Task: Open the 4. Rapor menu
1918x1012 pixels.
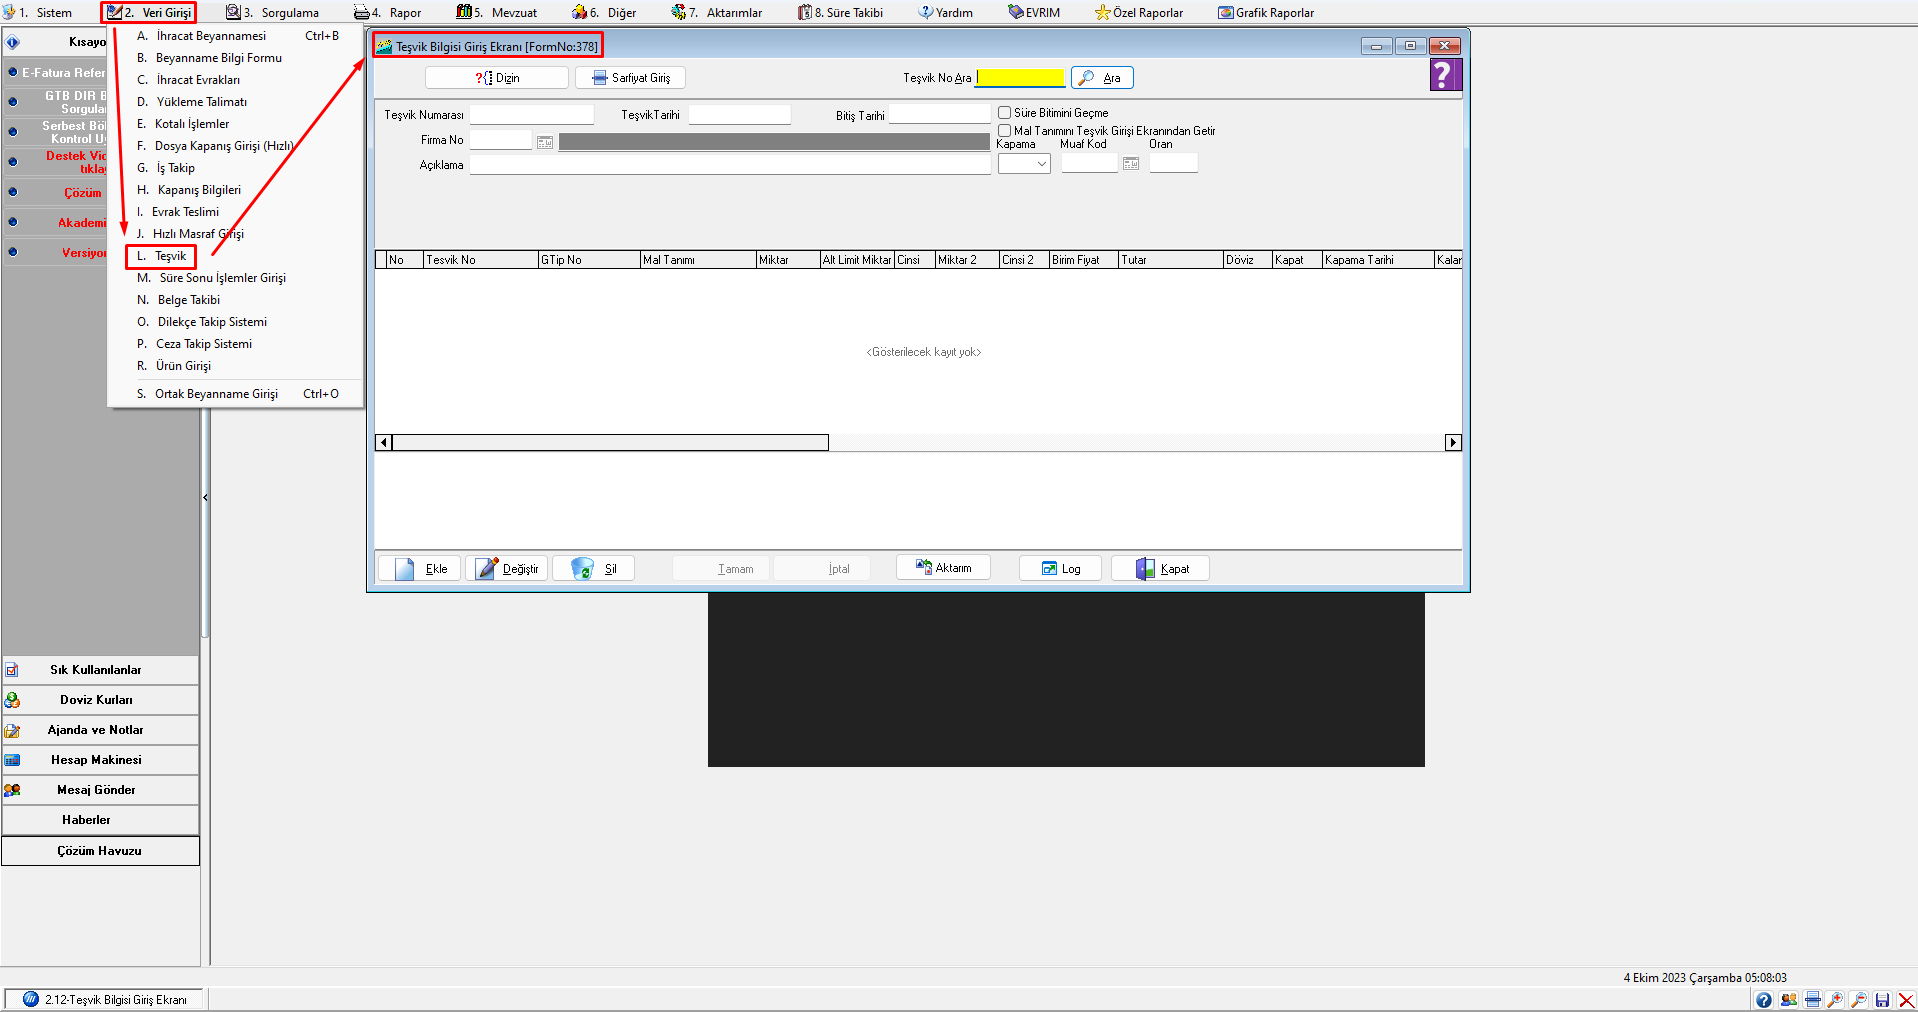Action: [x=388, y=13]
